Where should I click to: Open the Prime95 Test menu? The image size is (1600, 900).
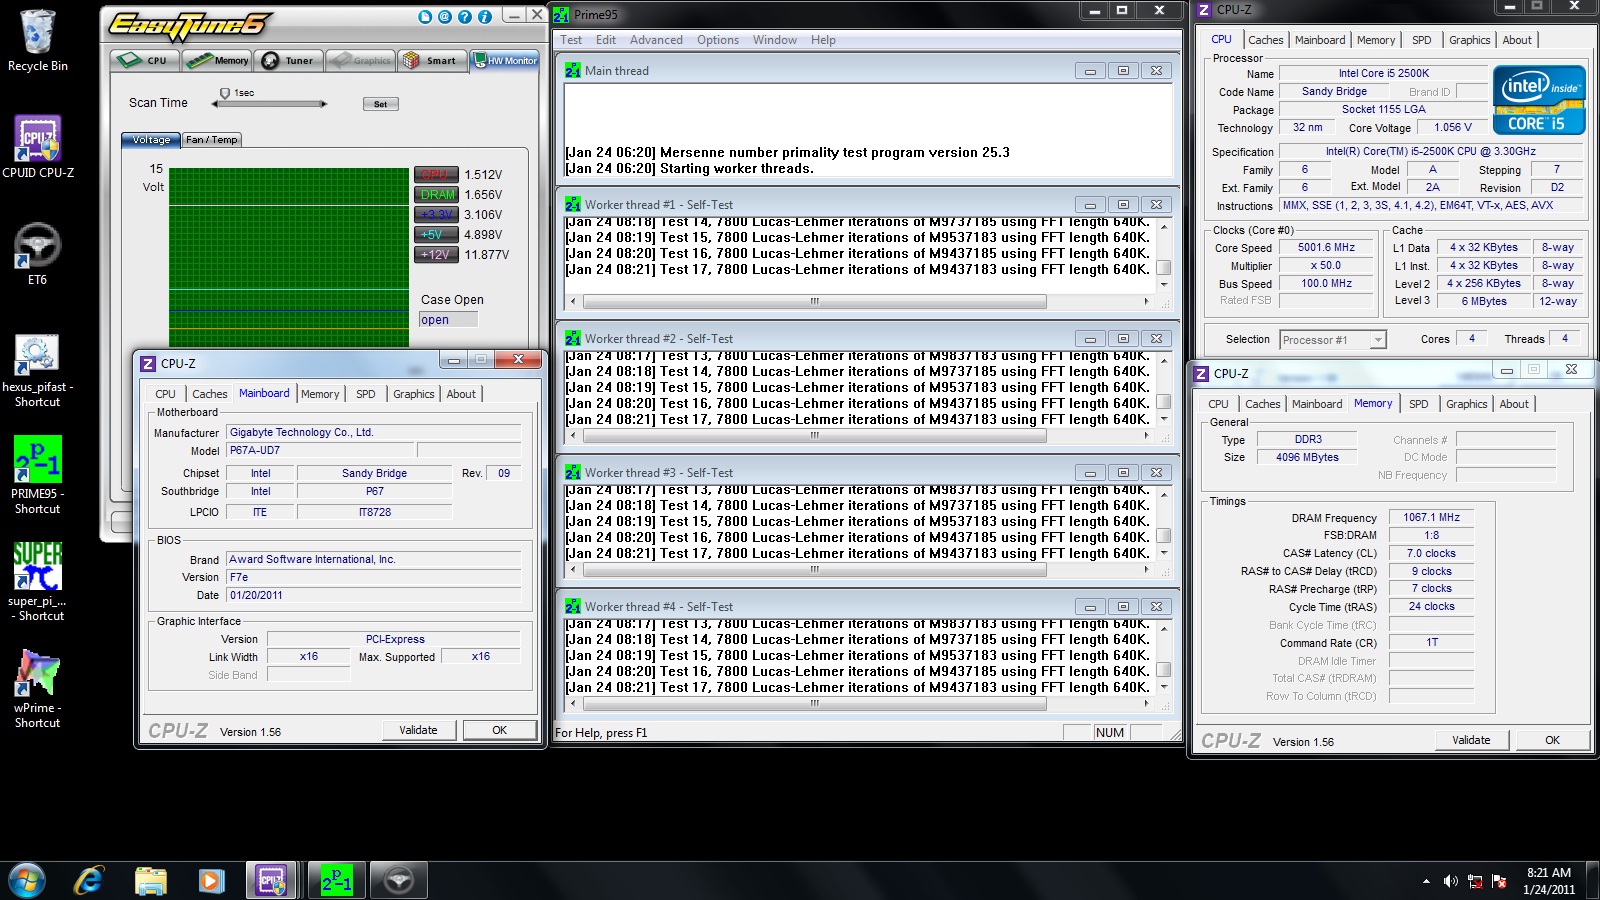[571, 40]
